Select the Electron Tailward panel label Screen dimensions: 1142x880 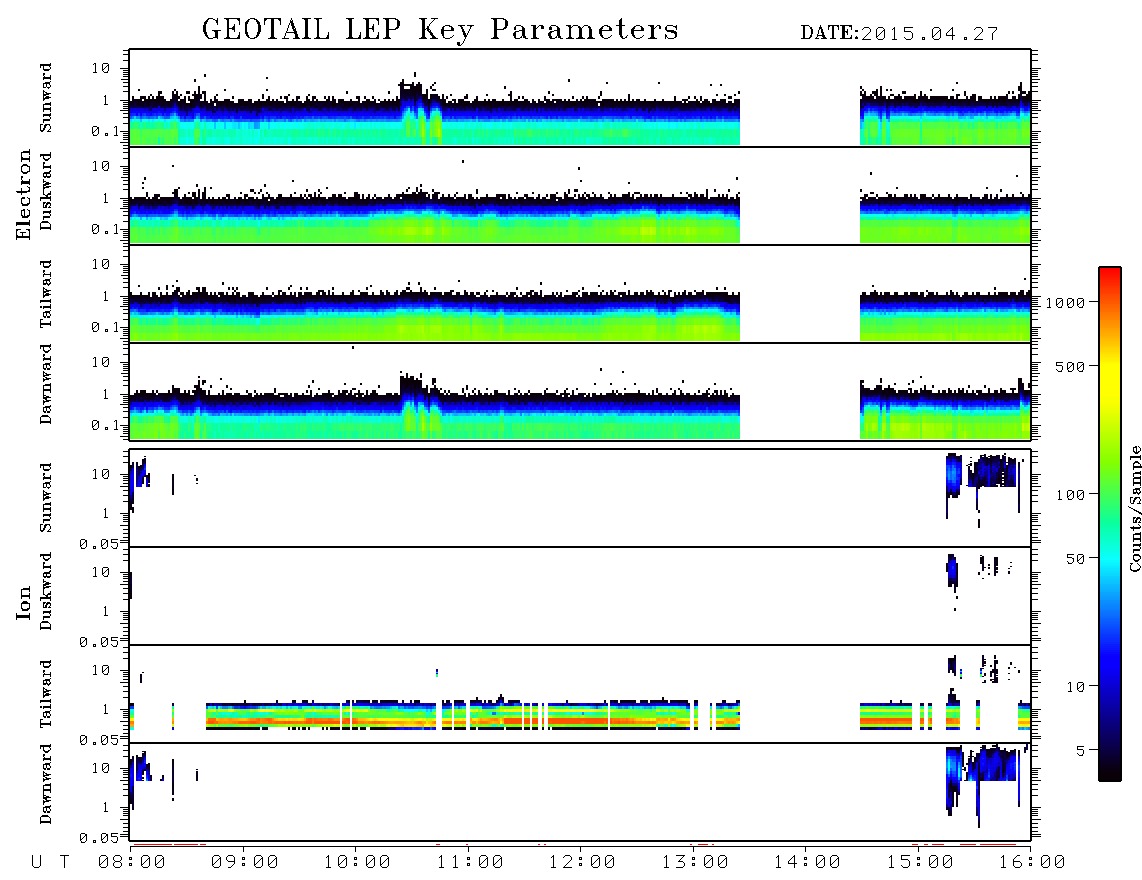click(46, 294)
